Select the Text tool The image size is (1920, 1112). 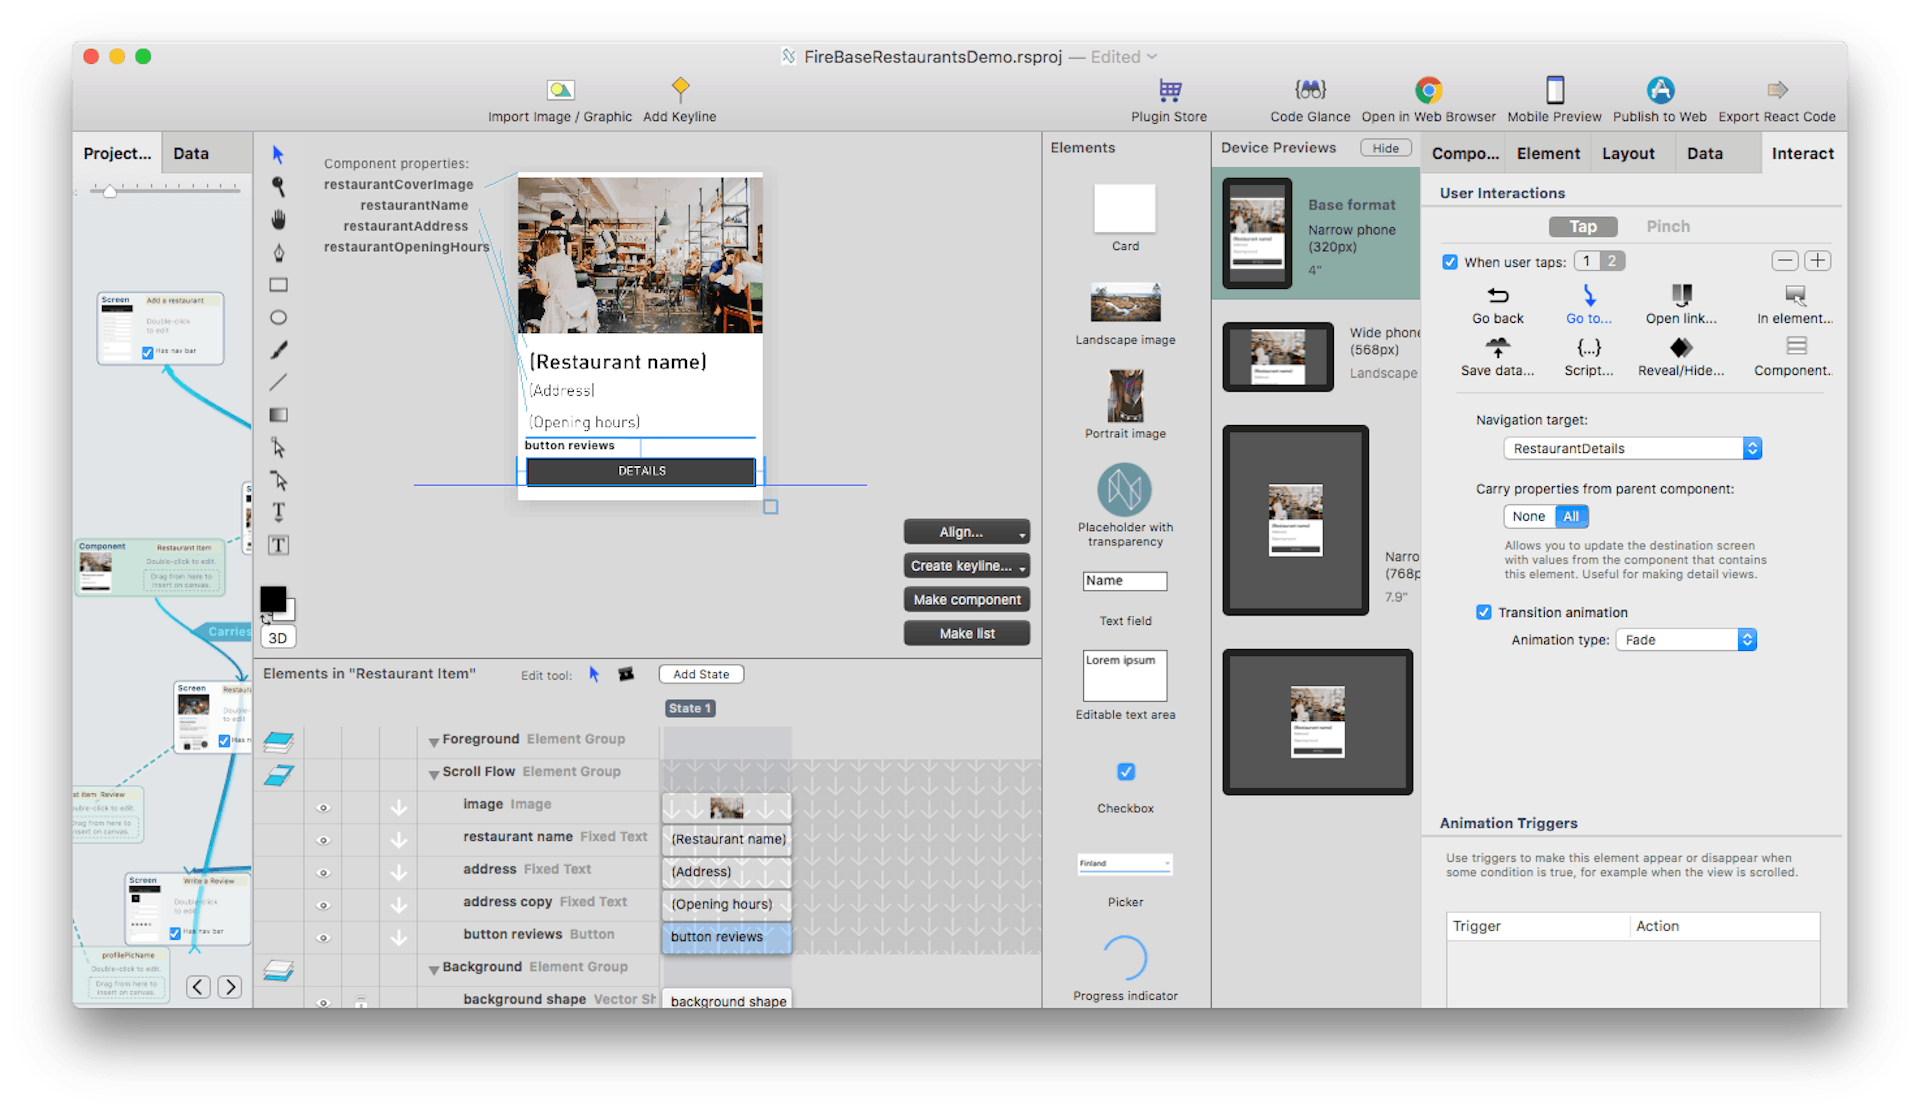tap(278, 513)
